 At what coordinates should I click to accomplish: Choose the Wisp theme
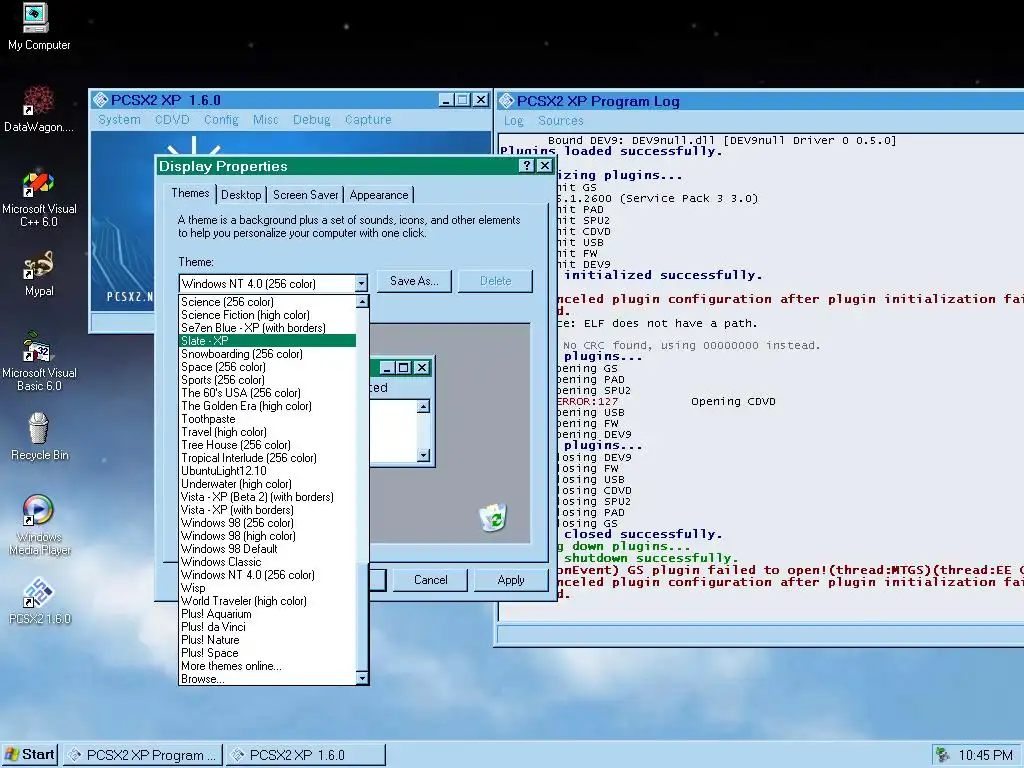coord(268,588)
